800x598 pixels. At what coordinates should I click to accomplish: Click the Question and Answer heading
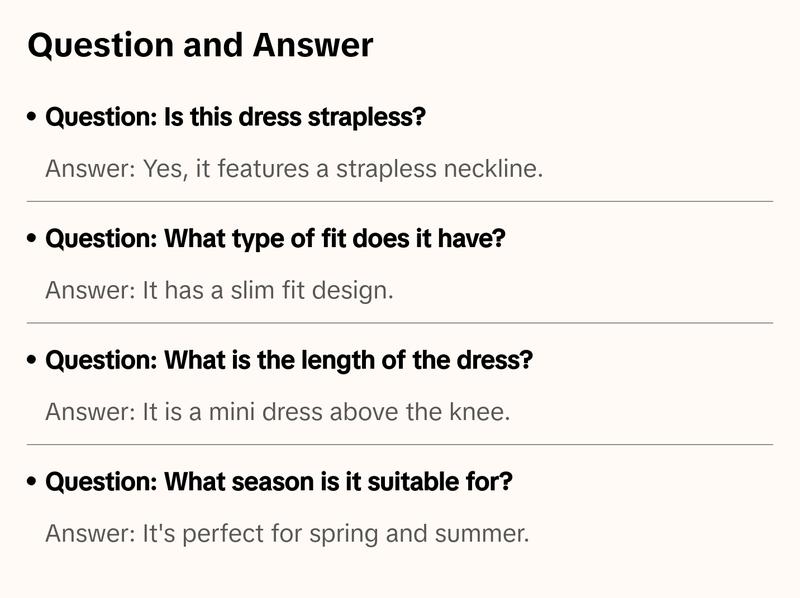pyautogui.click(x=200, y=45)
